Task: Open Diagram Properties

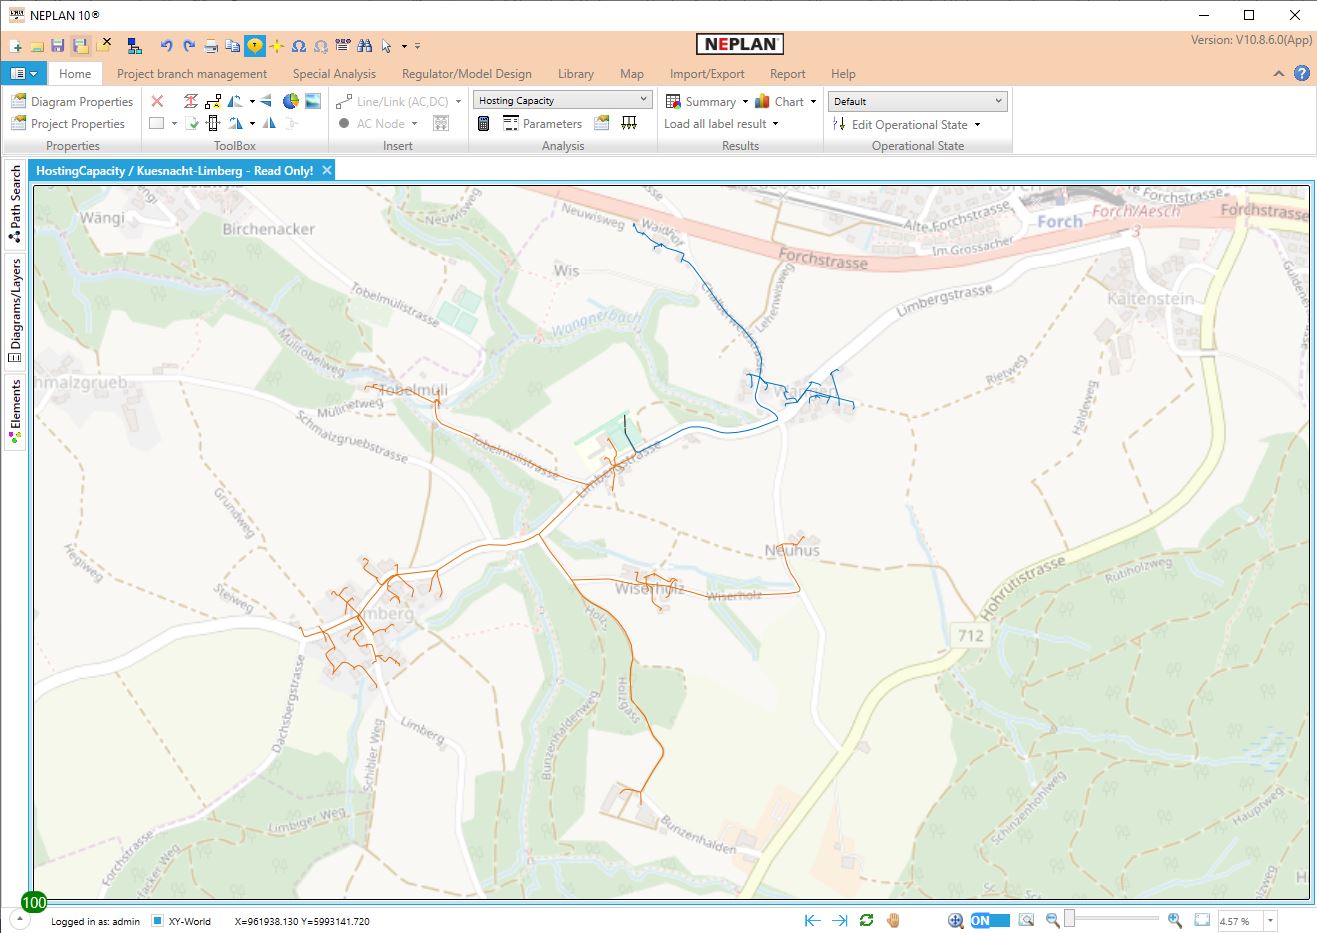Action: coord(72,101)
